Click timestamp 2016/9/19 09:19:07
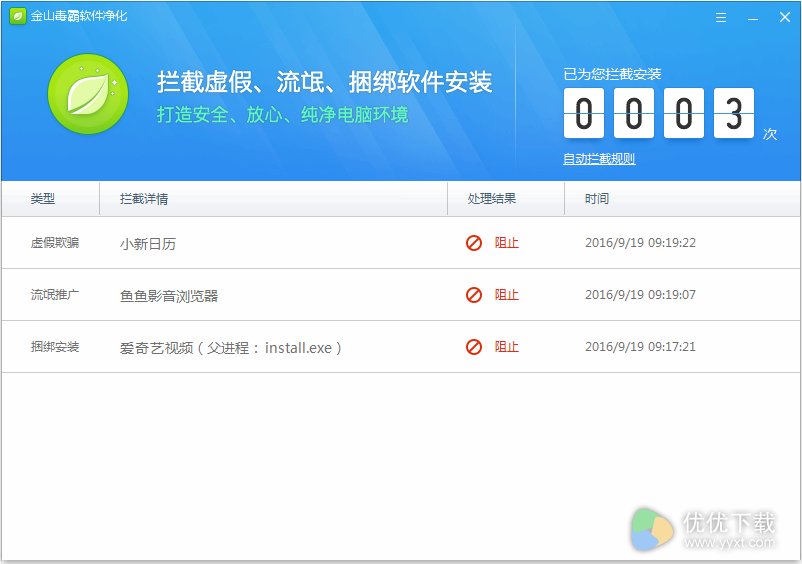Viewport: 802px width, 564px height. click(x=640, y=295)
